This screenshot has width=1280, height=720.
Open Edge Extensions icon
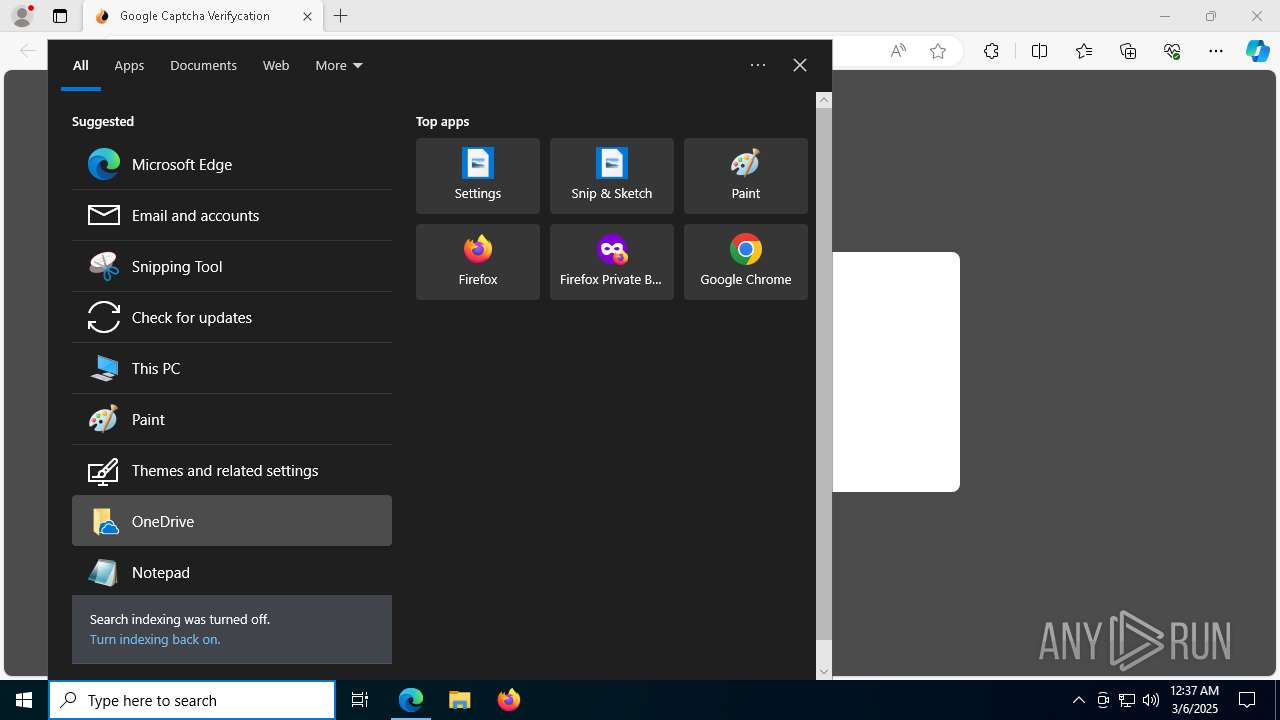click(991, 51)
